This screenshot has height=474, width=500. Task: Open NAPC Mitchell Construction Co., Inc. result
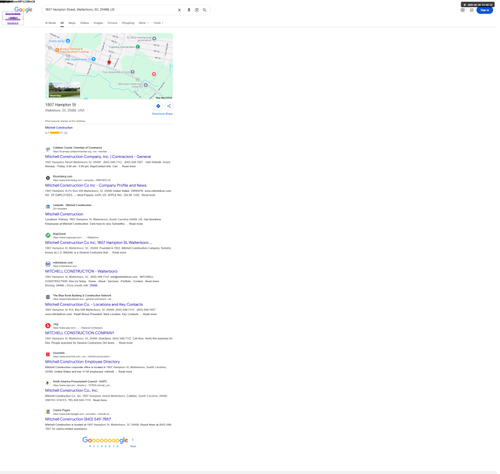pos(71,390)
